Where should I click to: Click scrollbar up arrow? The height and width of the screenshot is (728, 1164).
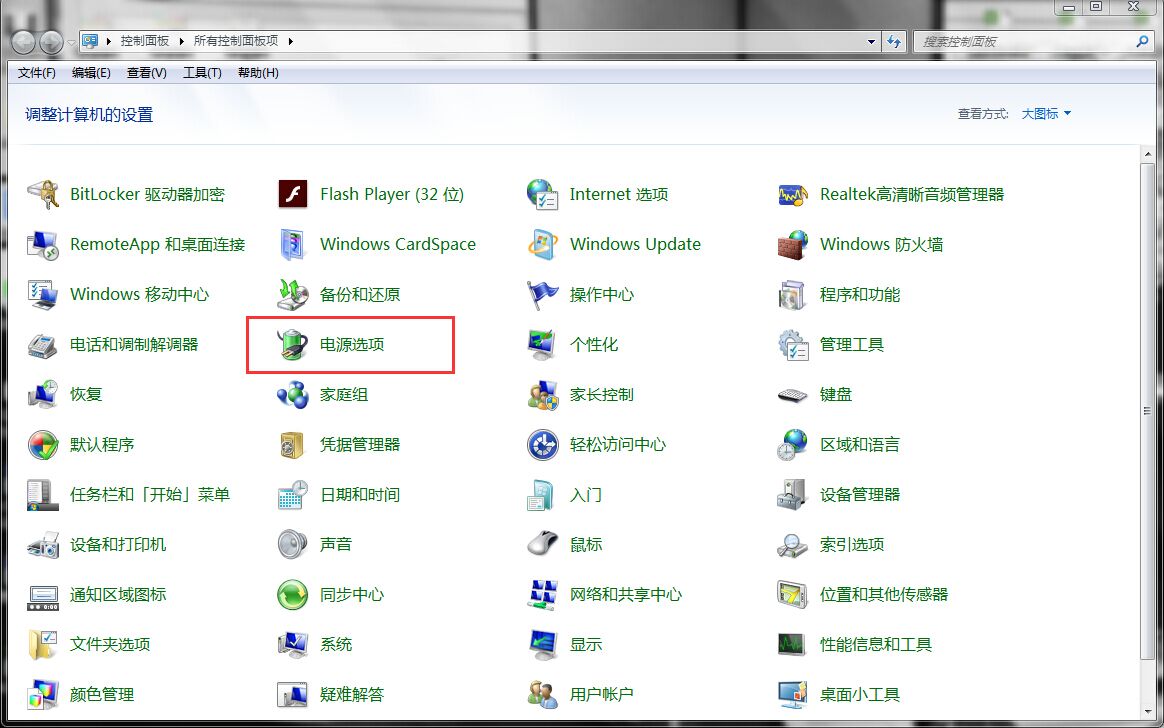1148,154
